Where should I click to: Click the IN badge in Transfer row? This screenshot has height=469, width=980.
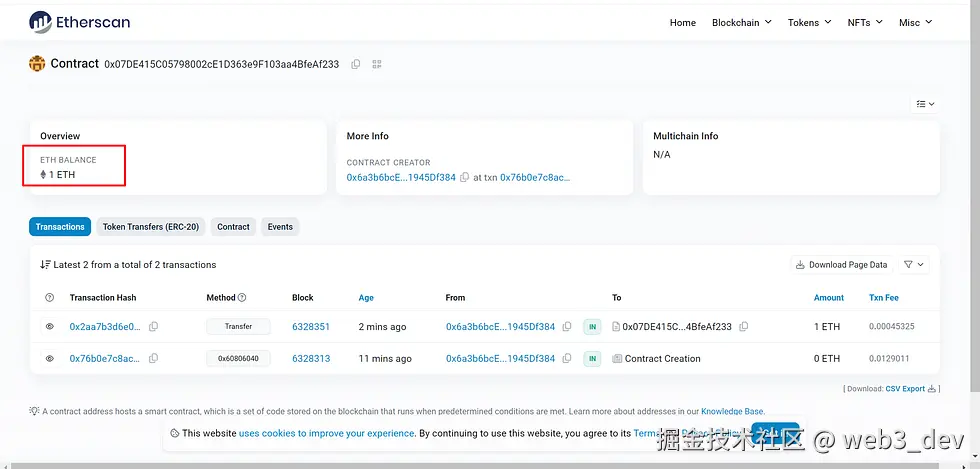point(592,326)
